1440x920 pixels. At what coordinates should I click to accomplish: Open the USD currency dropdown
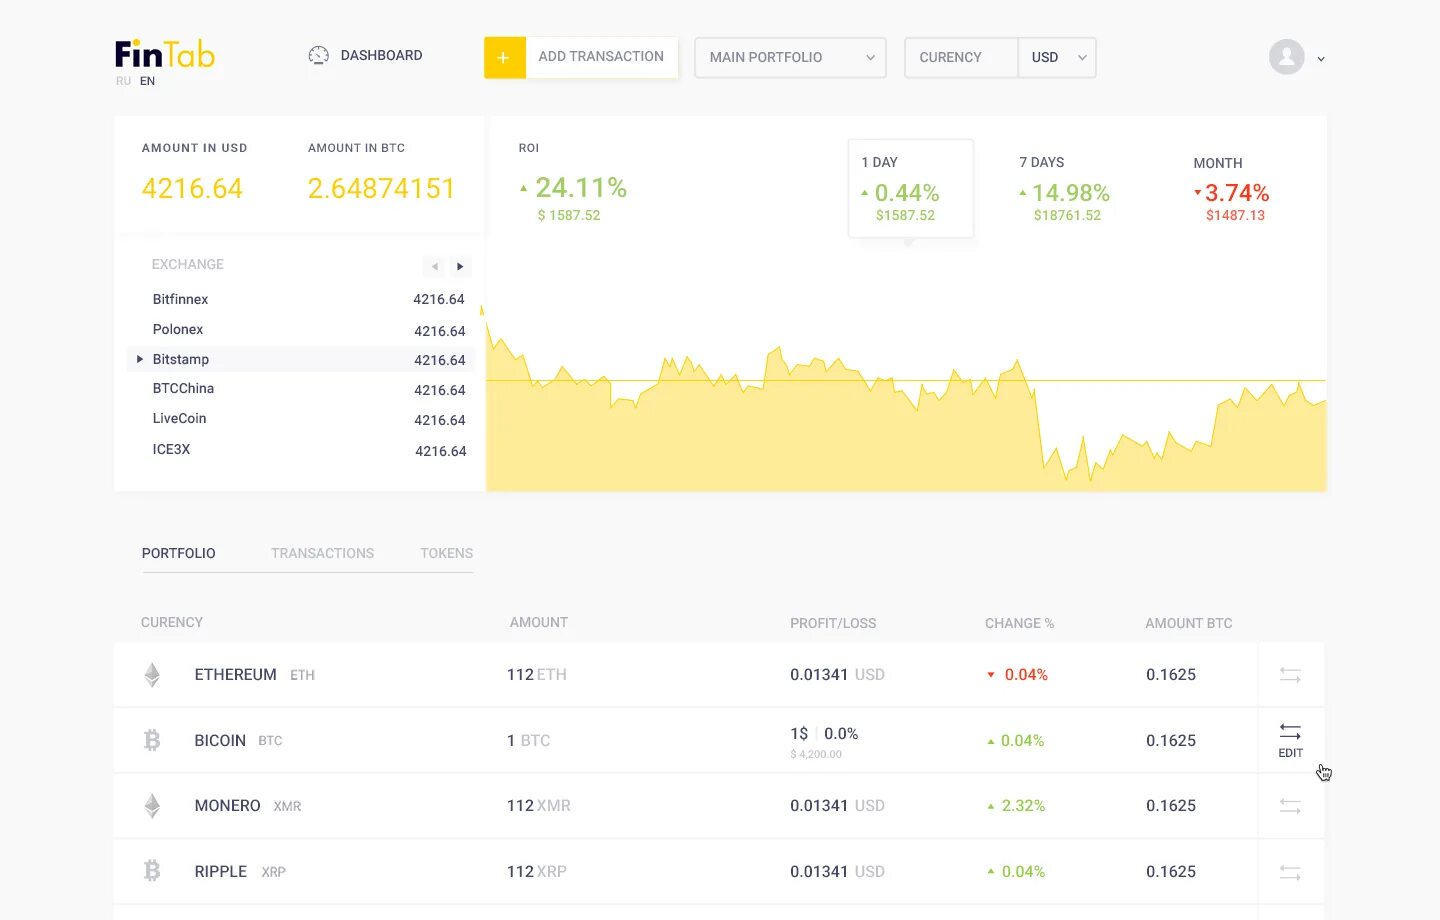pos(1056,57)
